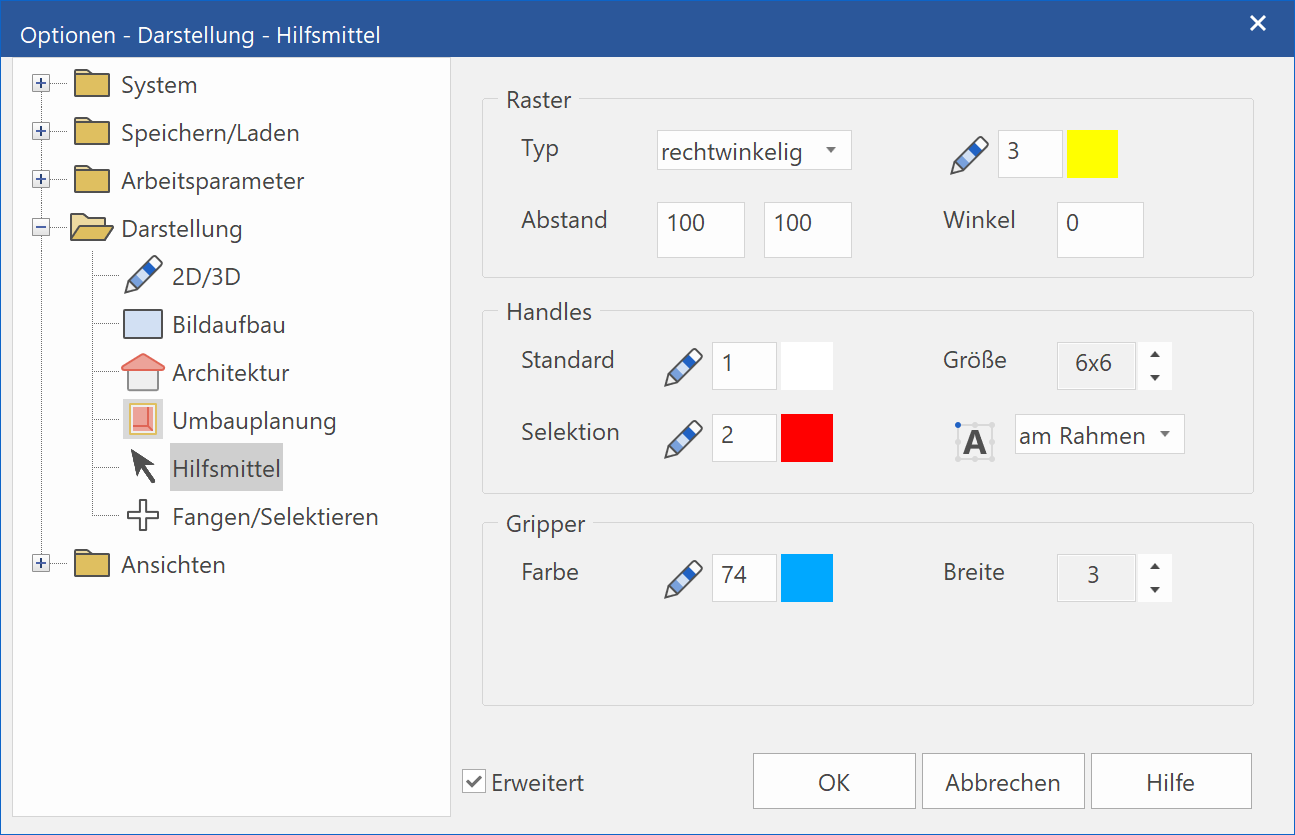
Task: Click the open Darstellung folder icon
Action: [92, 228]
